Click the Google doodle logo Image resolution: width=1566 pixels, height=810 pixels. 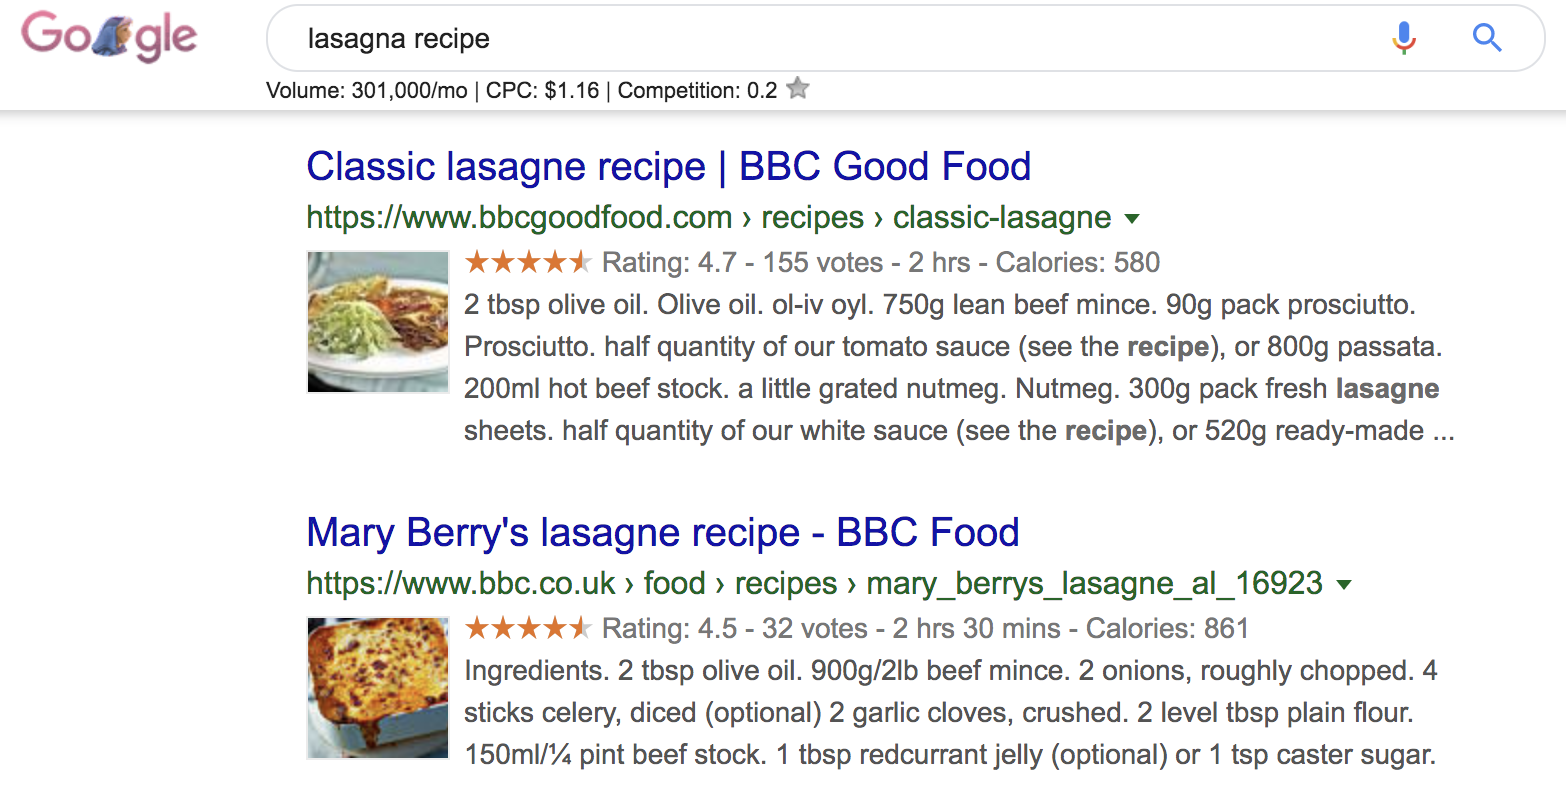click(x=108, y=38)
